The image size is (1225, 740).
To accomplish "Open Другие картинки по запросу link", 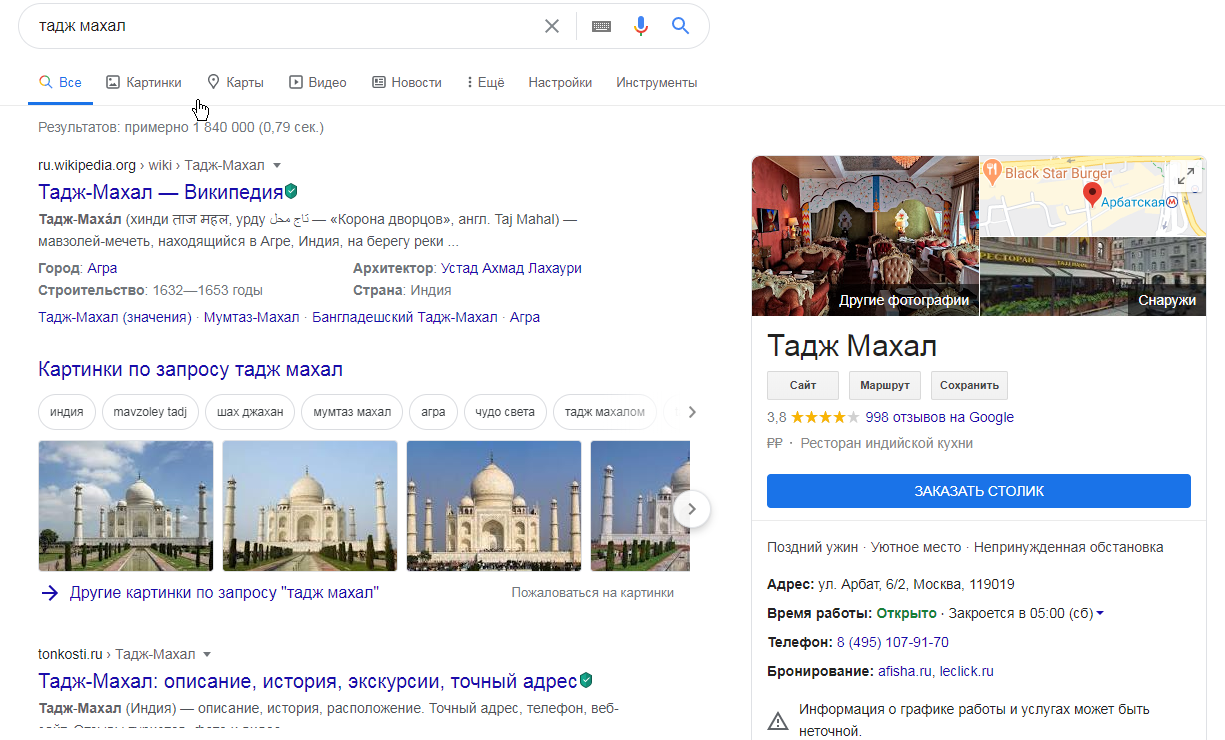I will point(224,593).
